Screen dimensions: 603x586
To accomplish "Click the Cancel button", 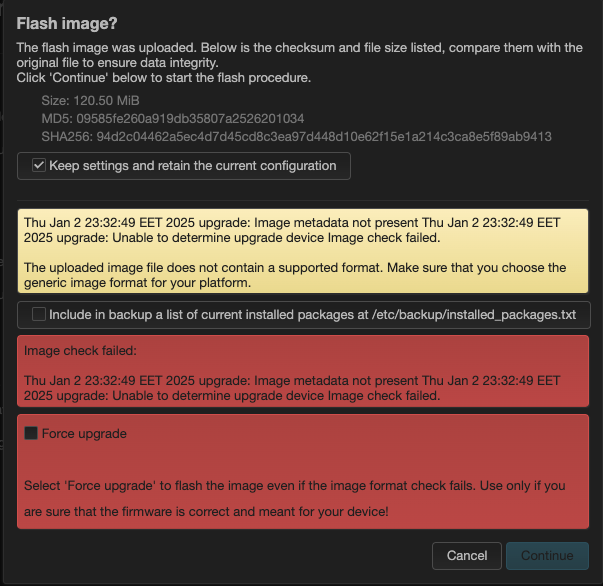I will [x=467, y=556].
